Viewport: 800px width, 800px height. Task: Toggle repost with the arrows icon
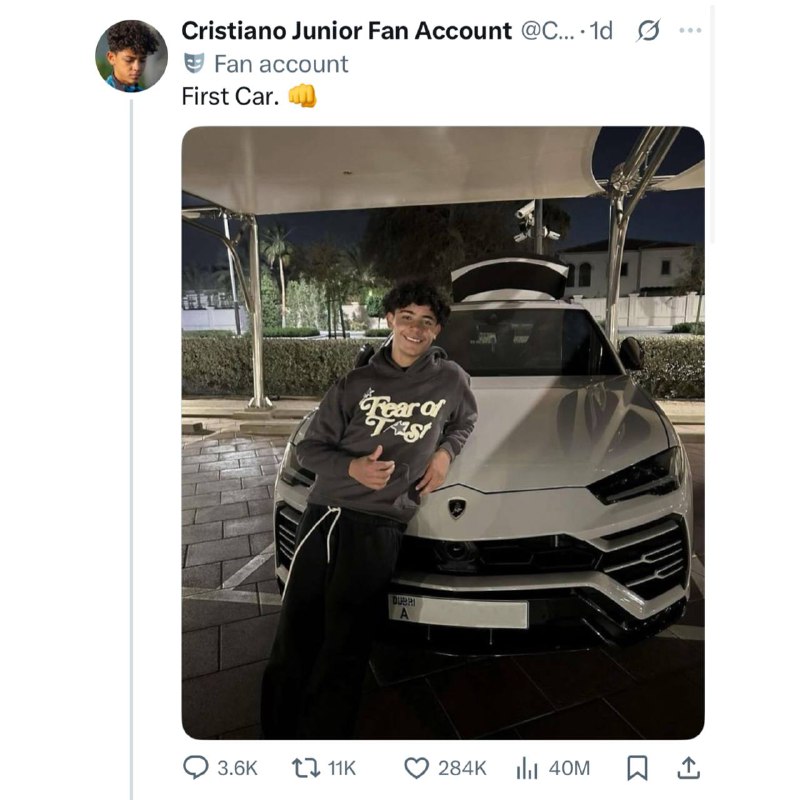click(306, 767)
